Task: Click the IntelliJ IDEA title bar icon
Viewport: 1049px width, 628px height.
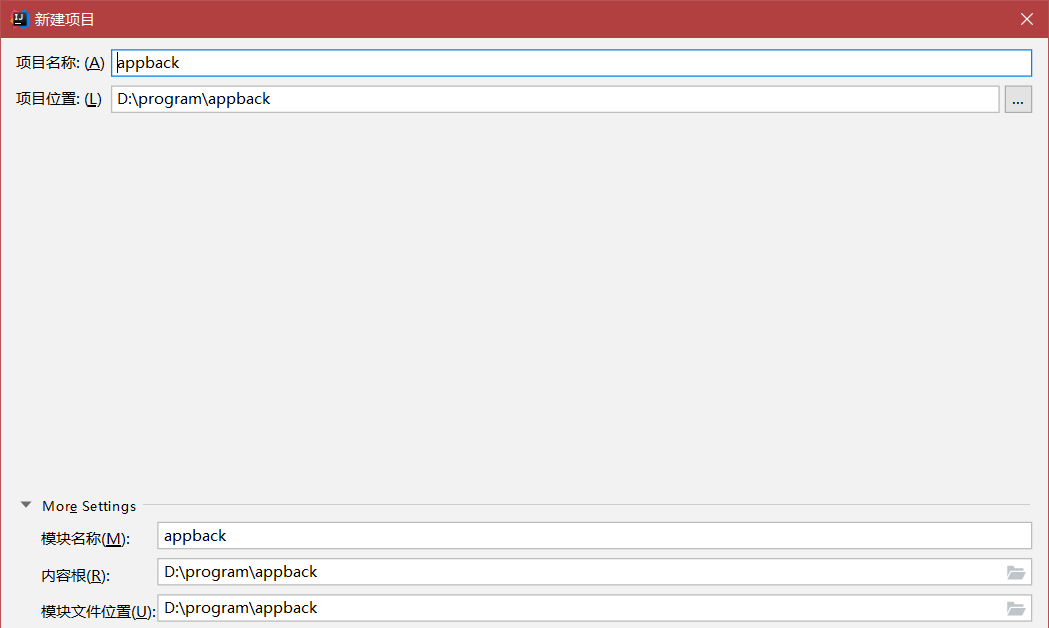Action: click(20, 19)
